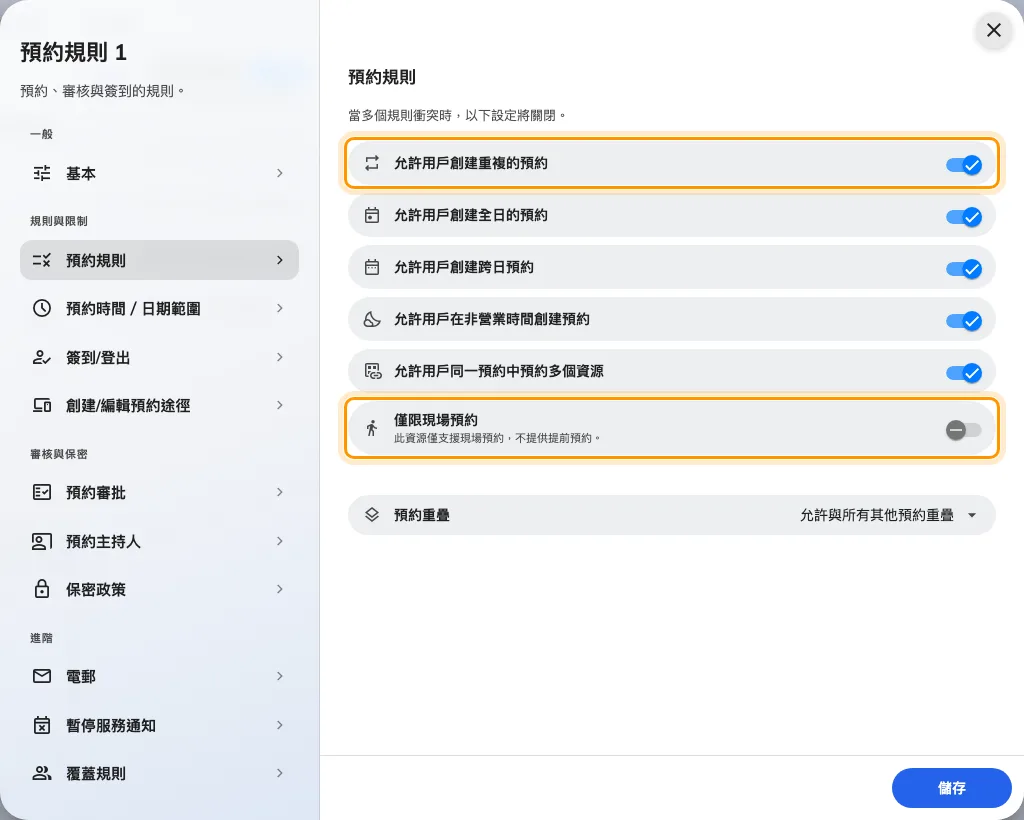The width and height of the screenshot is (1024, 820).
Task: Turn off 允許用戶在非營業時間創建預約 switch
Action: [964, 321]
